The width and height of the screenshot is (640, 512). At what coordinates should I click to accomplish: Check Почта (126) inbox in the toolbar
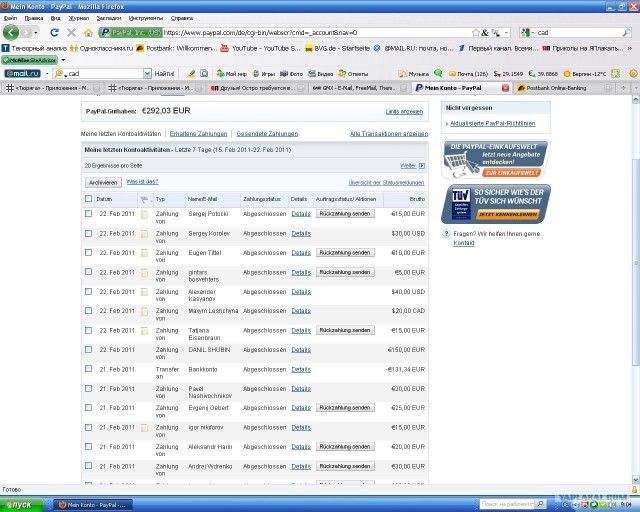468,74
